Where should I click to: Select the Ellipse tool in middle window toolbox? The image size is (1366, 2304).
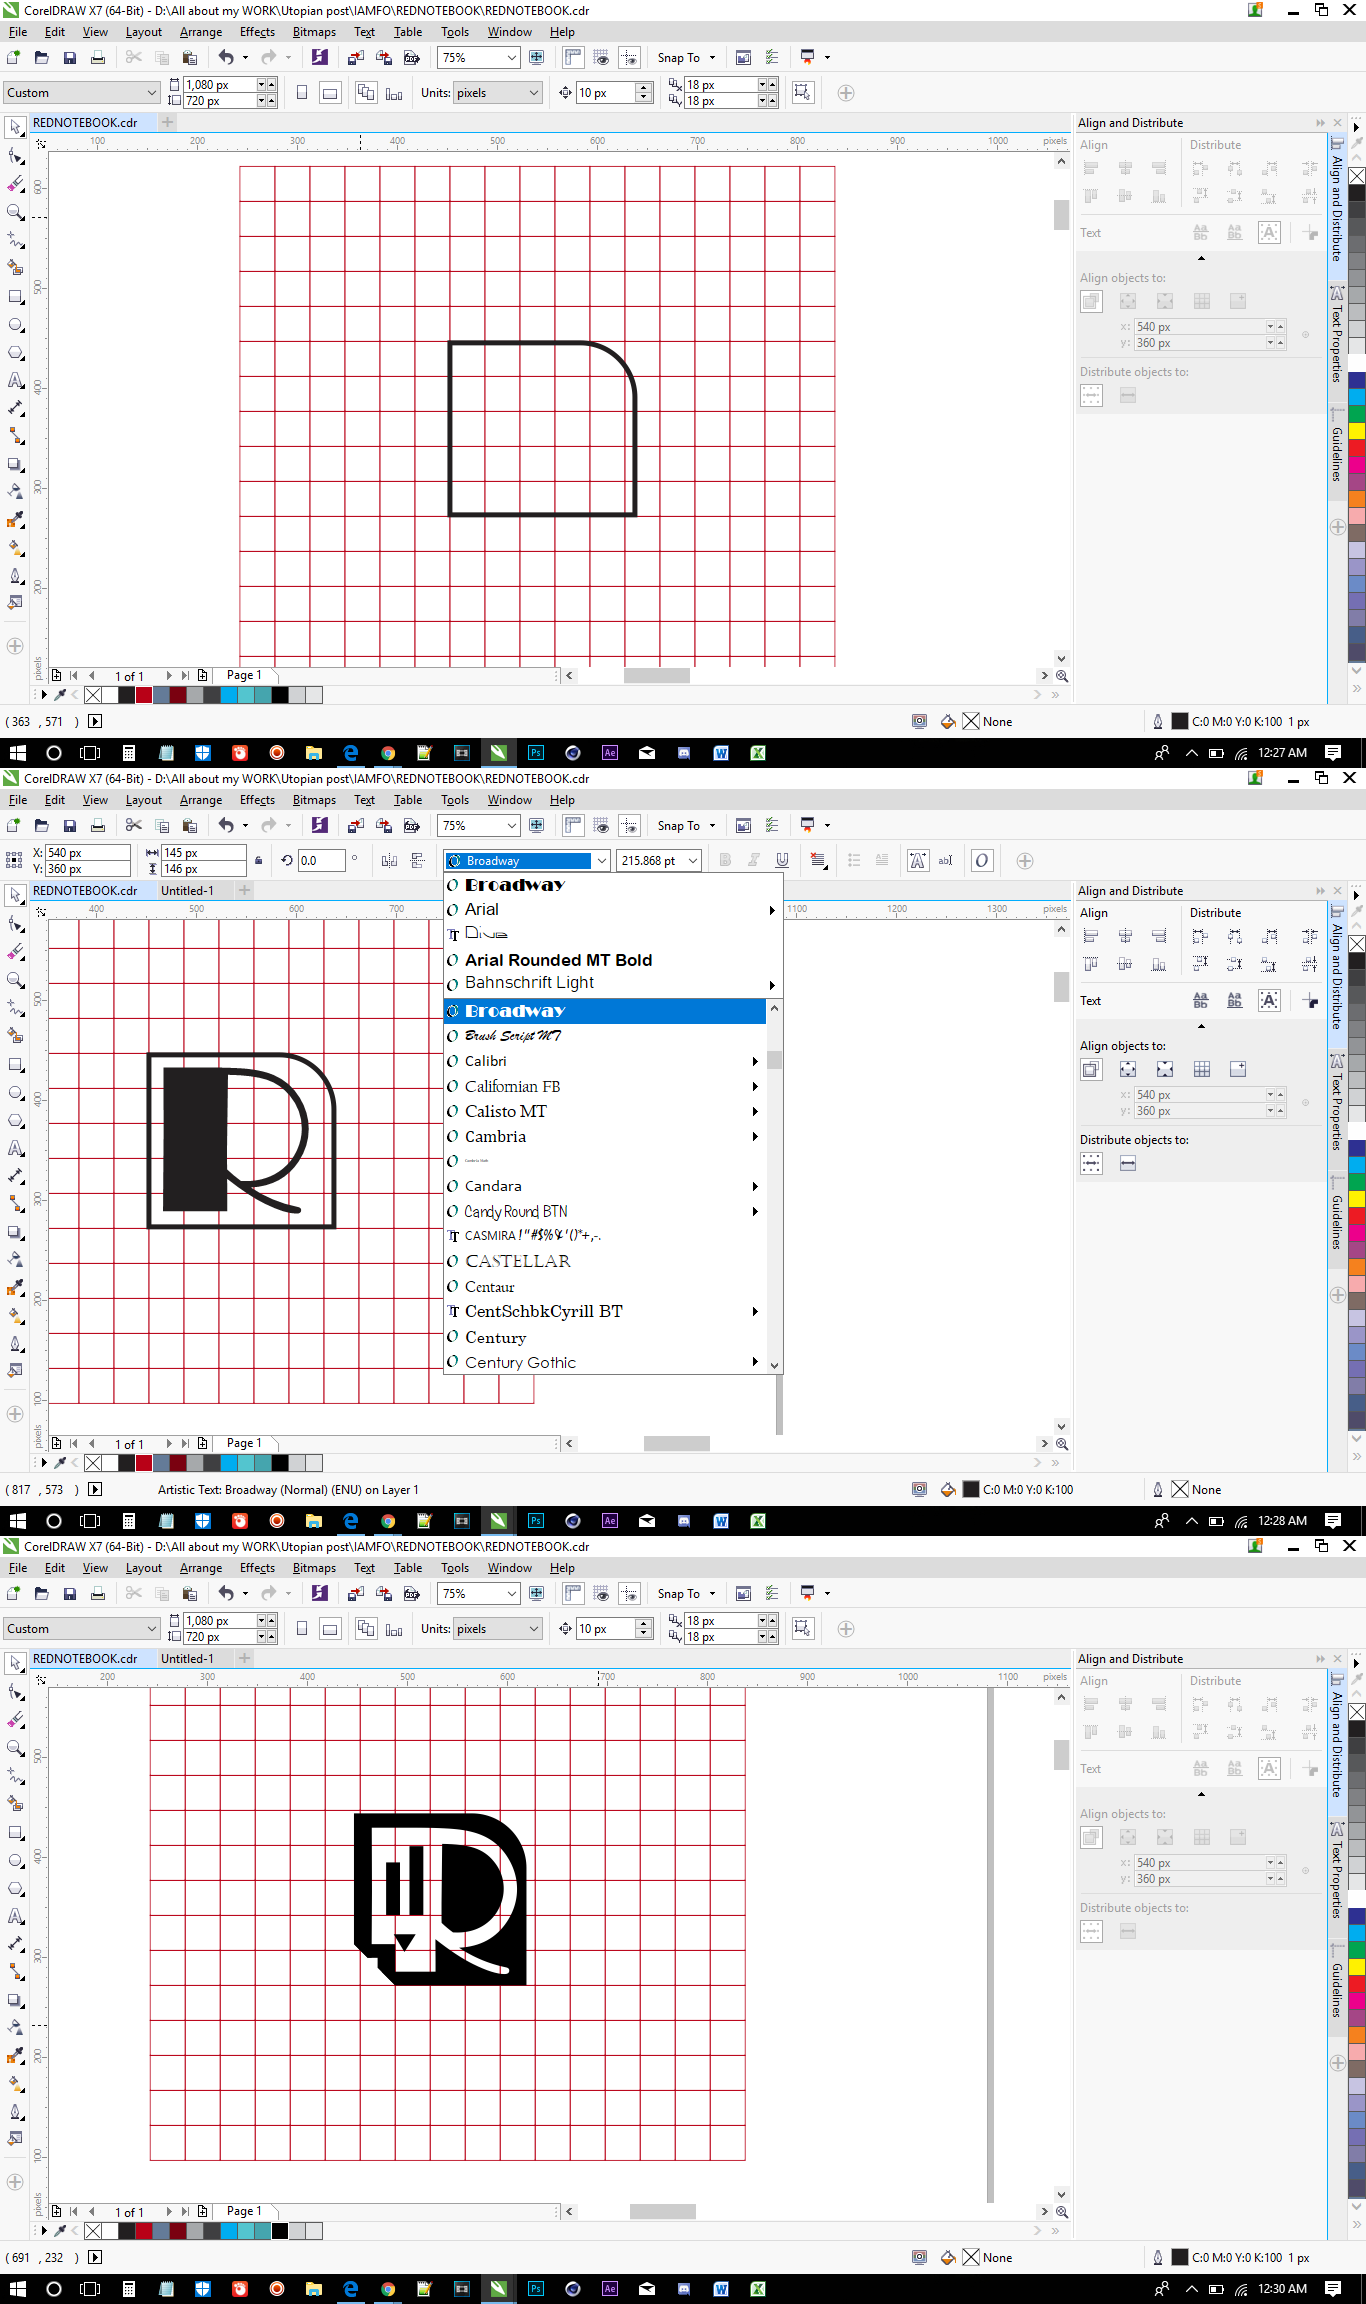pyautogui.click(x=16, y=1092)
